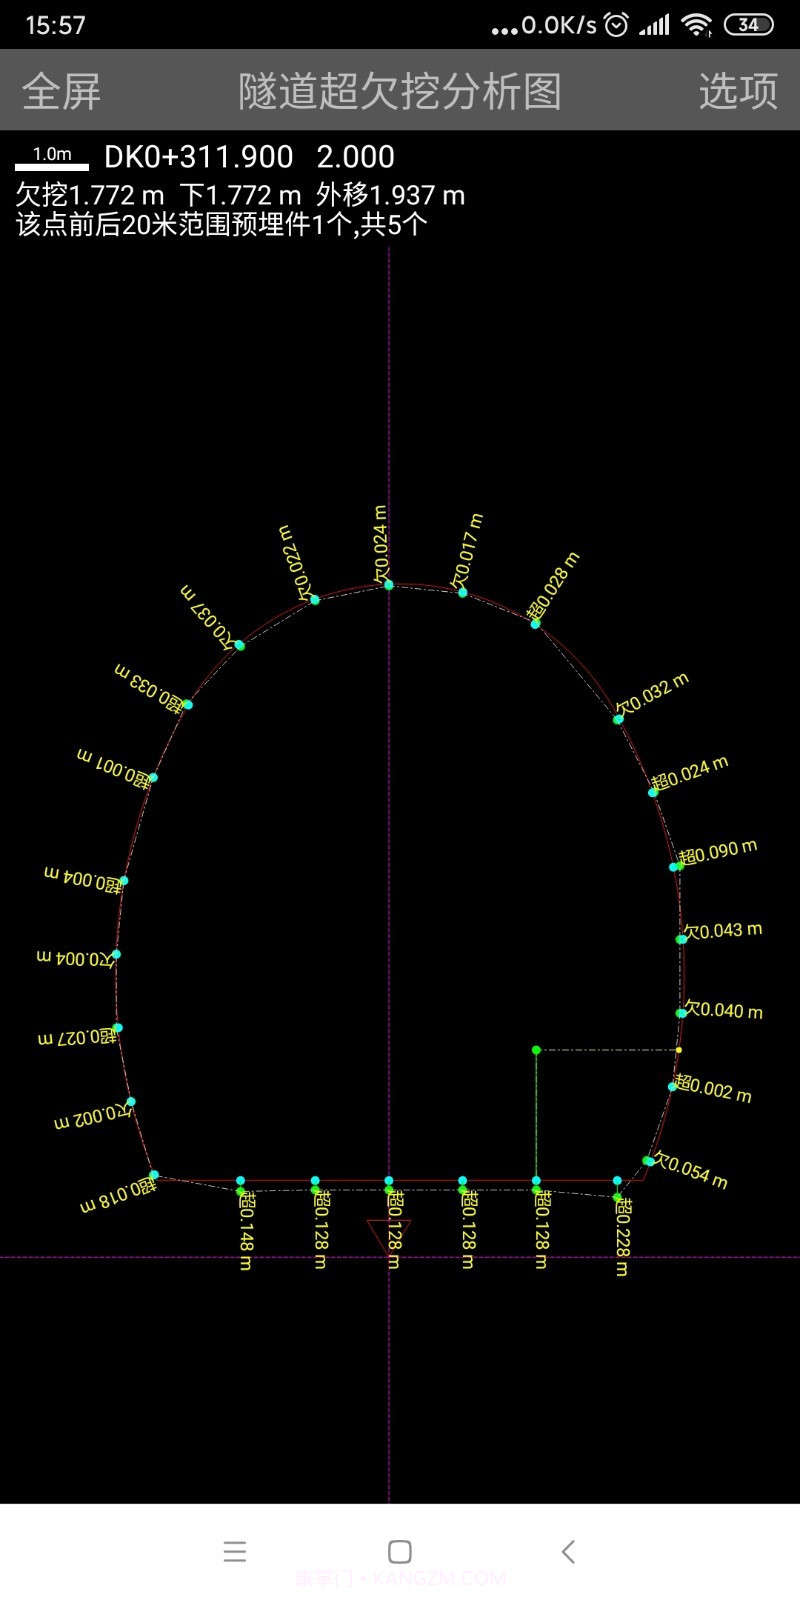Select the 超0.228 m floor point
This screenshot has width=800, height=1600.
617,1196
